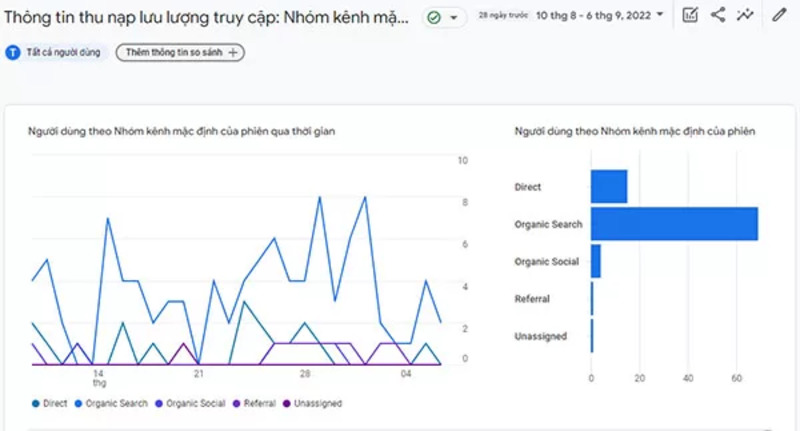This screenshot has width=800, height=431.
Task: Click the blue T user segment badge
Action: tap(13, 52)
